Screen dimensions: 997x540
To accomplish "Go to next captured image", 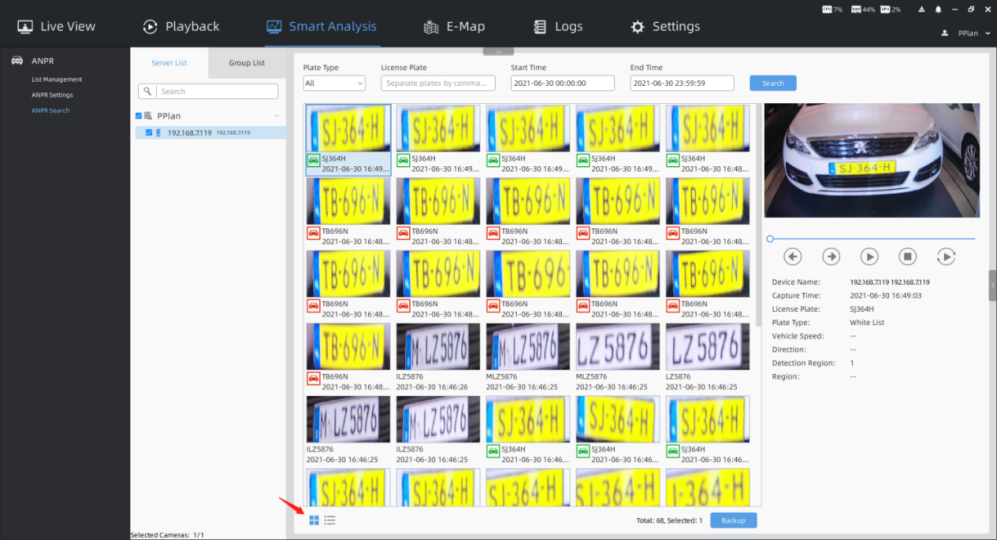I will pyautogui.click(x=831, y=256).
